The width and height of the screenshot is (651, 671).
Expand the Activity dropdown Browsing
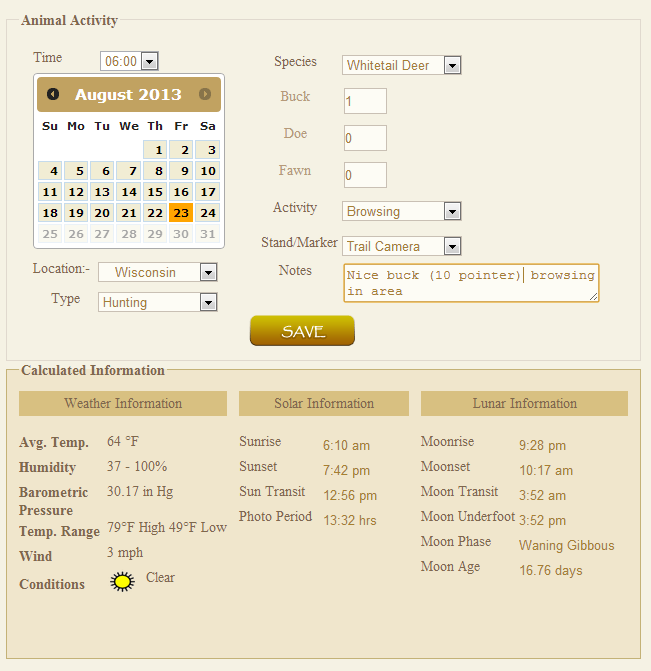(401, 211)
